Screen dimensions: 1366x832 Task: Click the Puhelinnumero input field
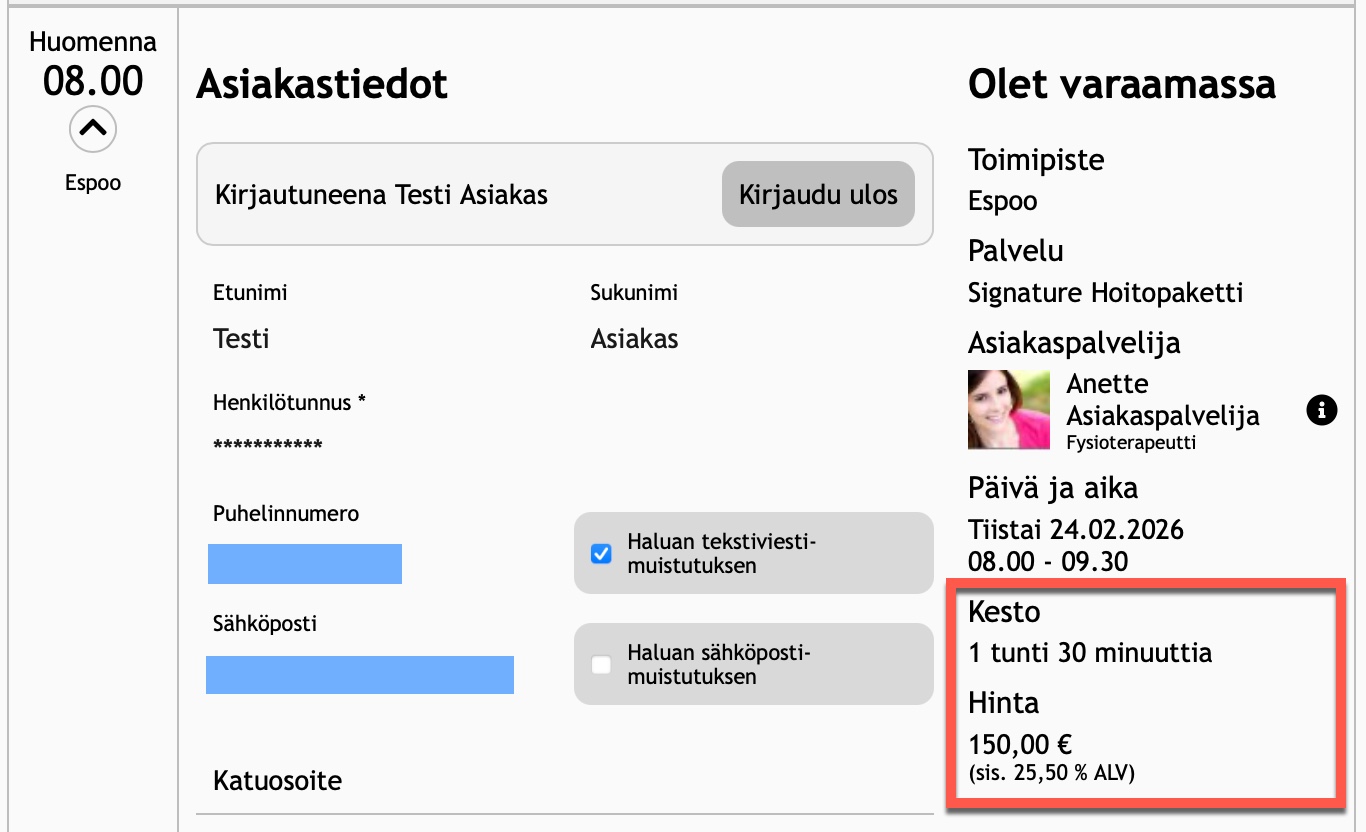click(x=305, y=564)
